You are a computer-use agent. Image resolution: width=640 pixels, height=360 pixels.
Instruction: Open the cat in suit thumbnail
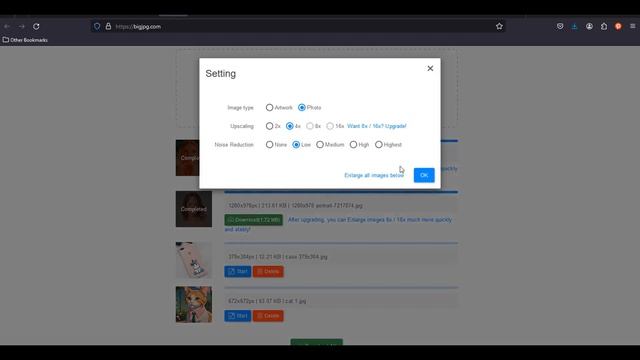coord(194,304)
